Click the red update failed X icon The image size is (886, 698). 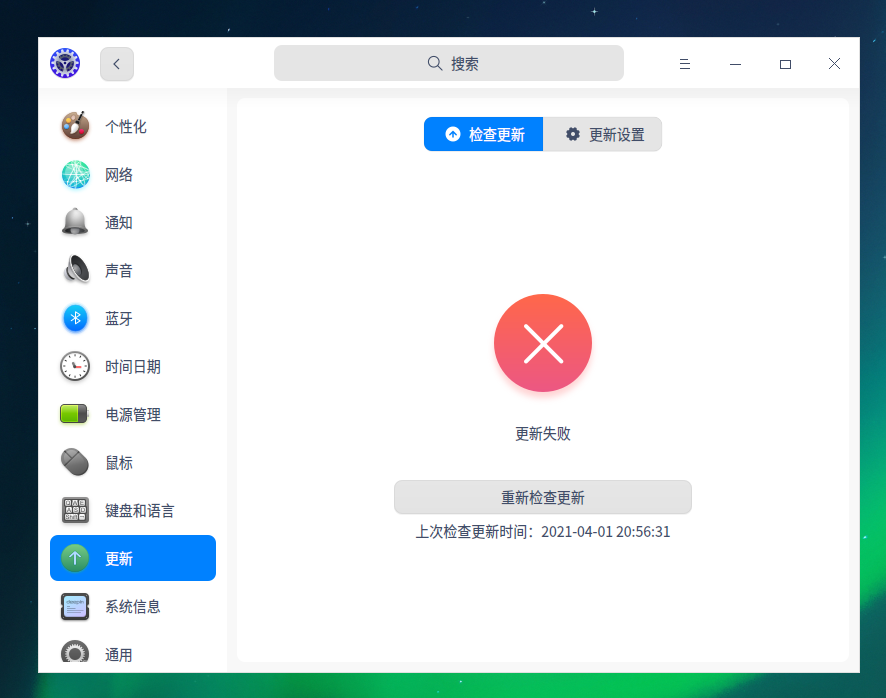543,343
